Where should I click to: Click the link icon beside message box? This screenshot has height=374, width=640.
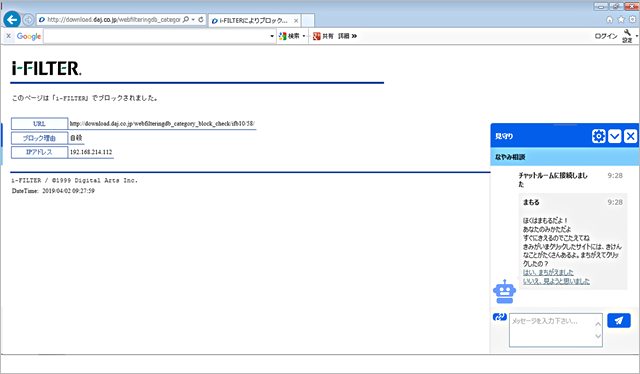[x=500, y=317]
